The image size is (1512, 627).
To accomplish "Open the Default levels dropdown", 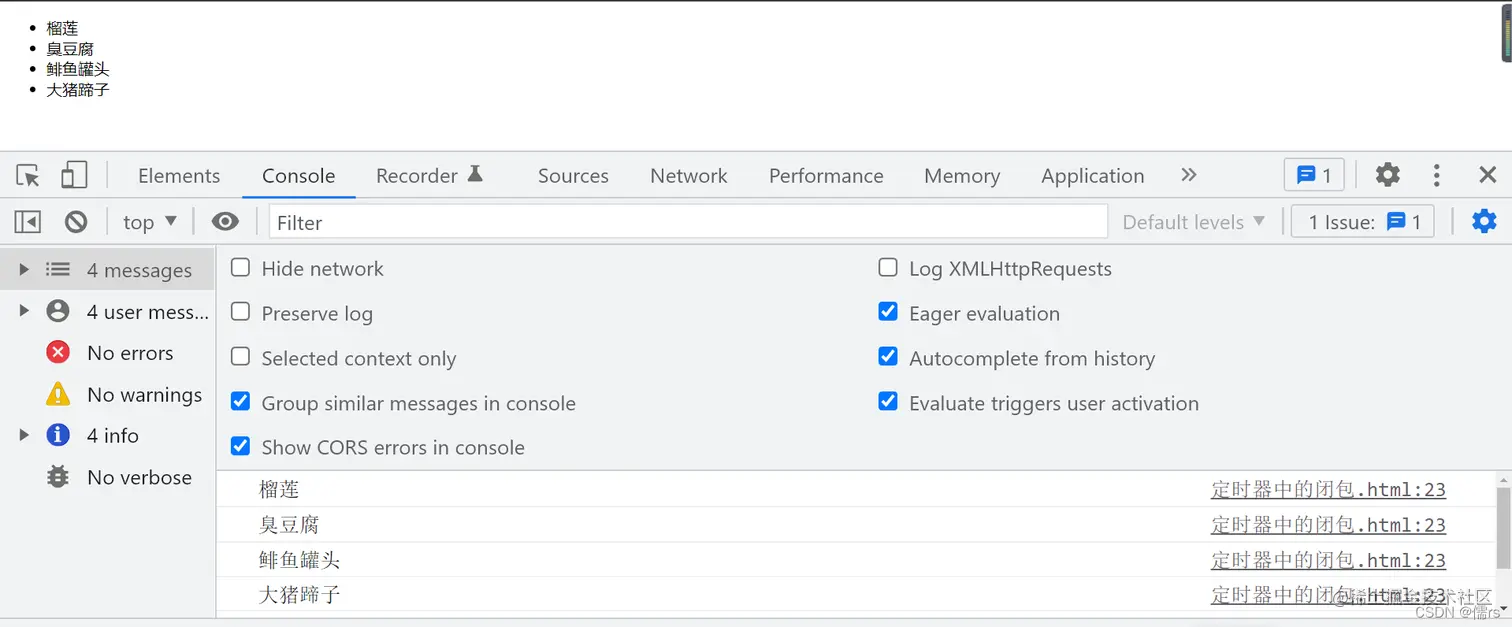I will 1194,222.
